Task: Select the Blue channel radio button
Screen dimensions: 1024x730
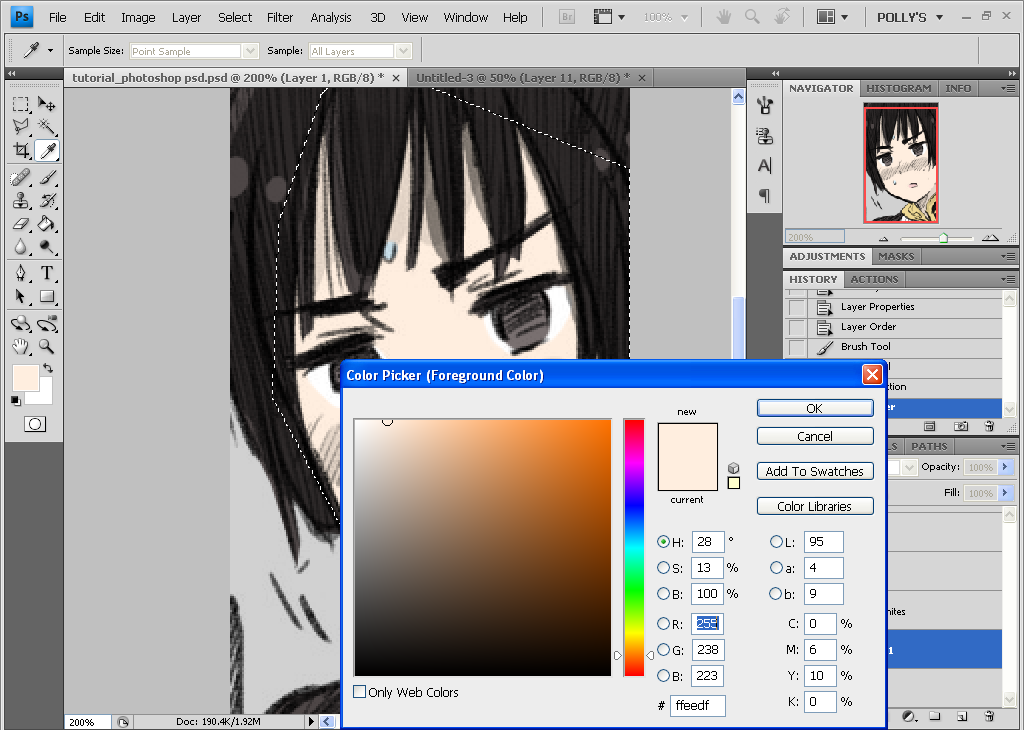Action: point(664,676)
